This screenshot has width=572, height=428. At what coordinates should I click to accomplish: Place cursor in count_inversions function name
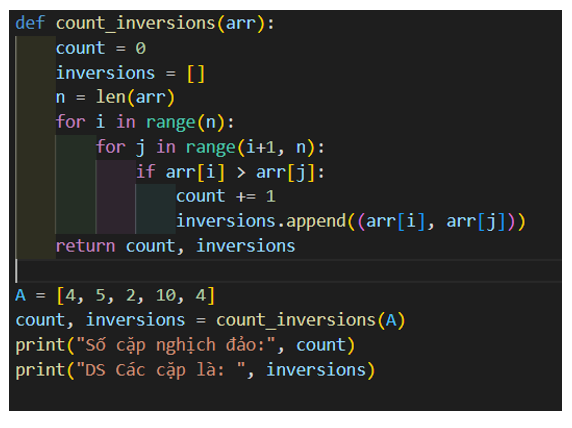(x=136, y=24)
